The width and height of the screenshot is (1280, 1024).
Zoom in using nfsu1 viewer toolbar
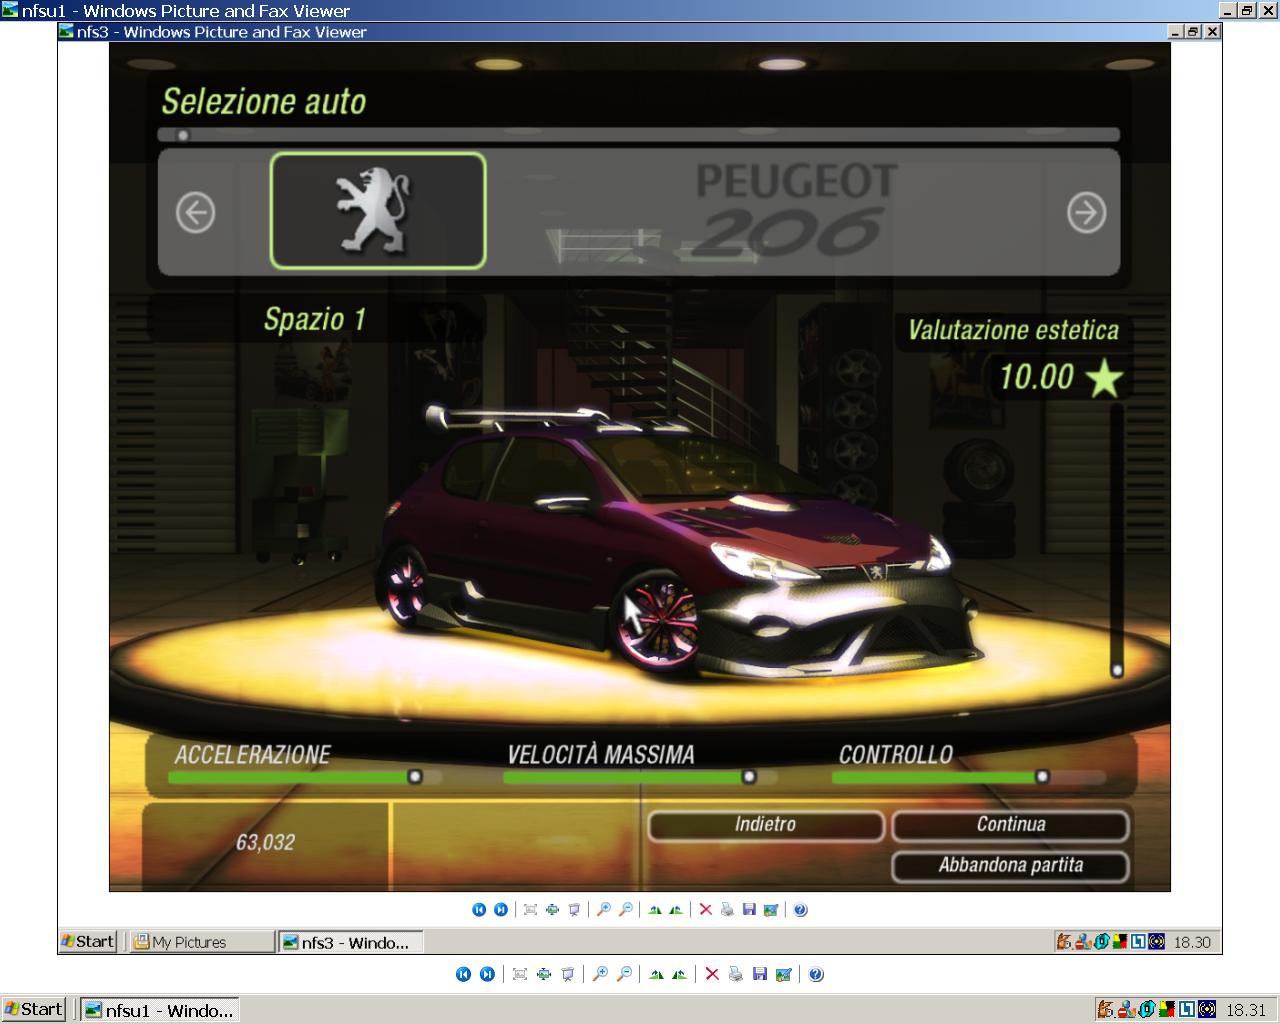click(600, 974)
